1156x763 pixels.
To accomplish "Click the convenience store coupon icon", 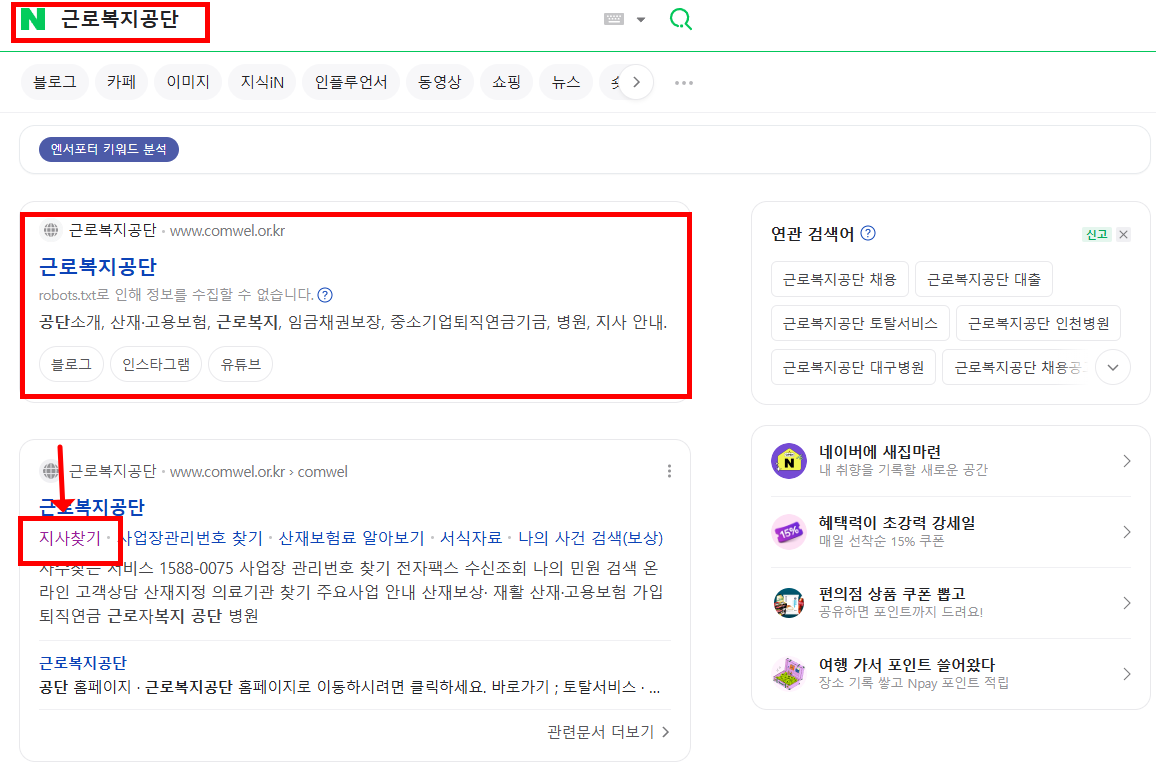I will click(789, 602).
